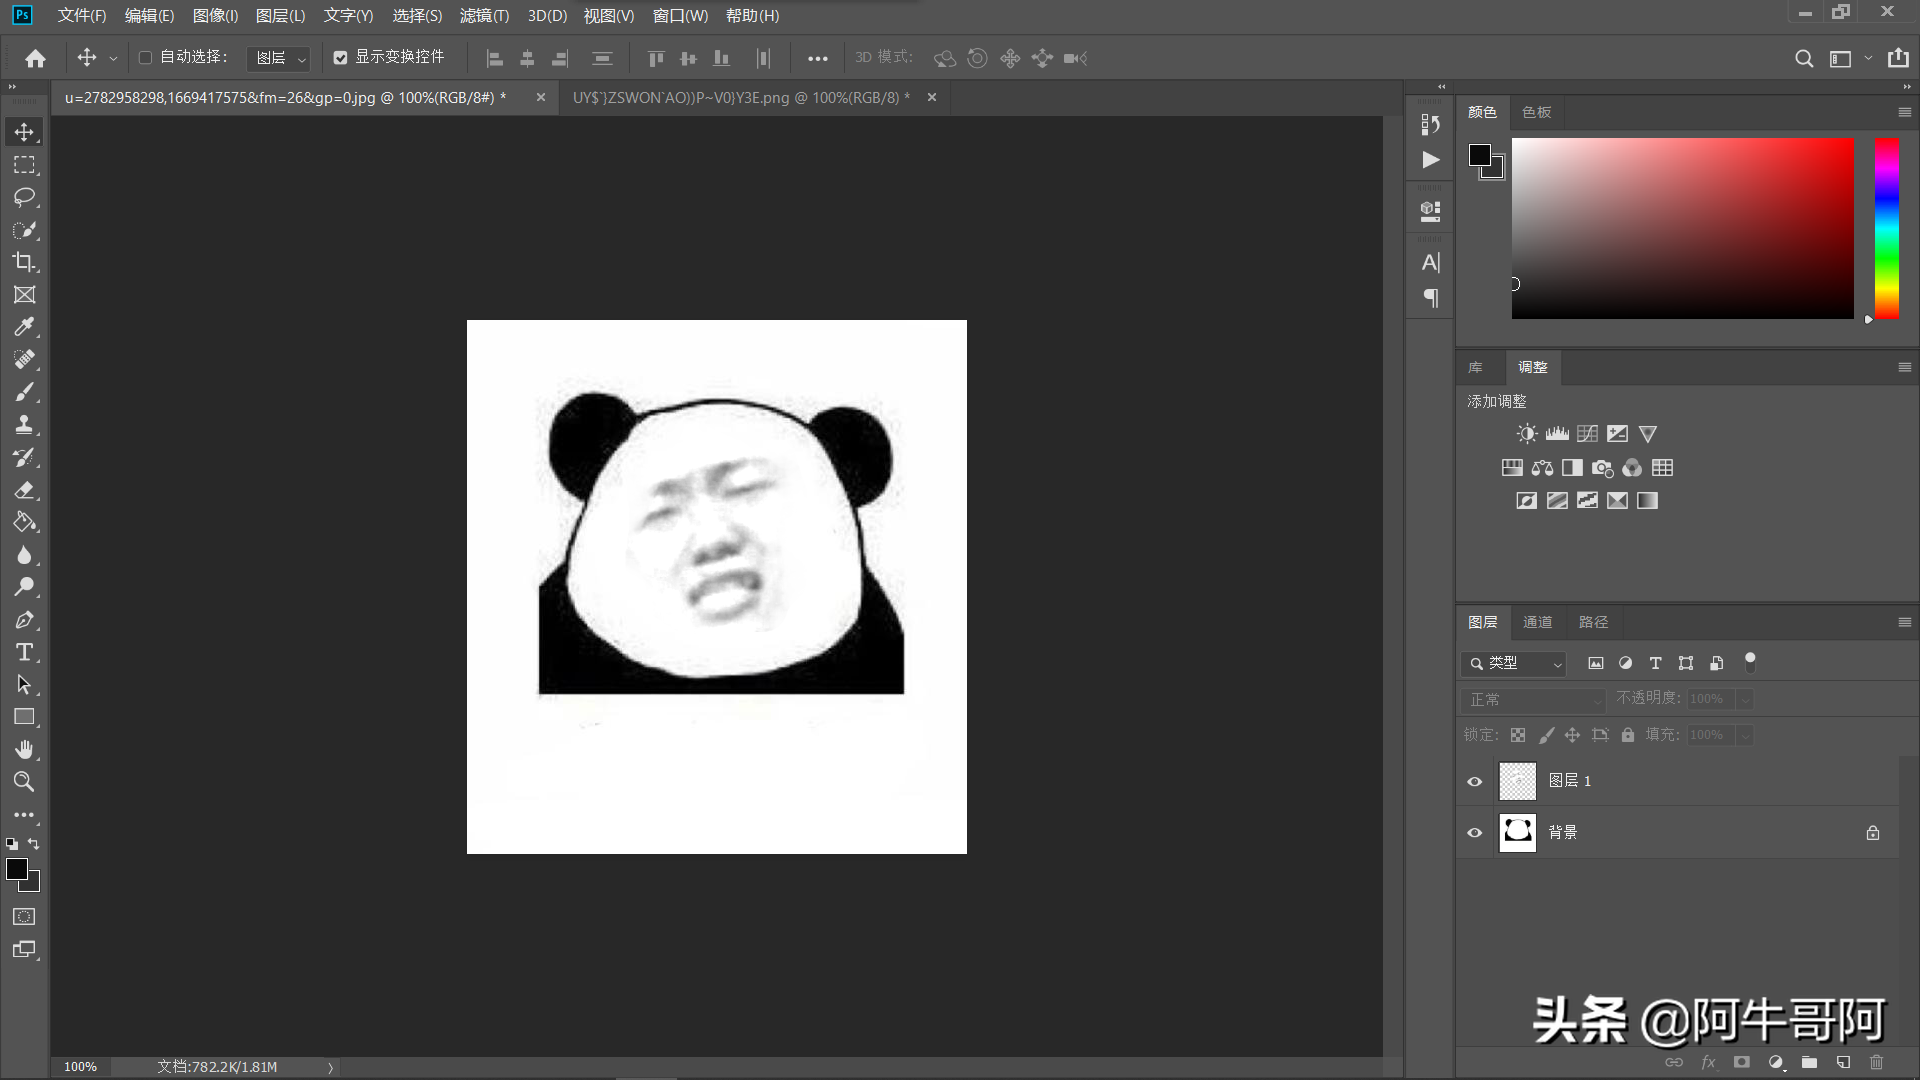Select the Crop tool
This screenshot has width=1920, height=1080.
[24, 262]
